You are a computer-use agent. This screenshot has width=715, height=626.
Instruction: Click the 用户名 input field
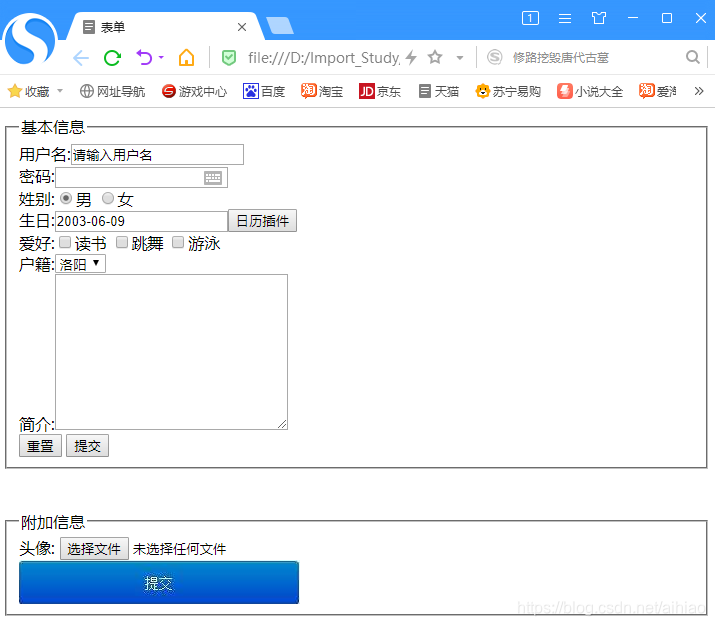157,155
